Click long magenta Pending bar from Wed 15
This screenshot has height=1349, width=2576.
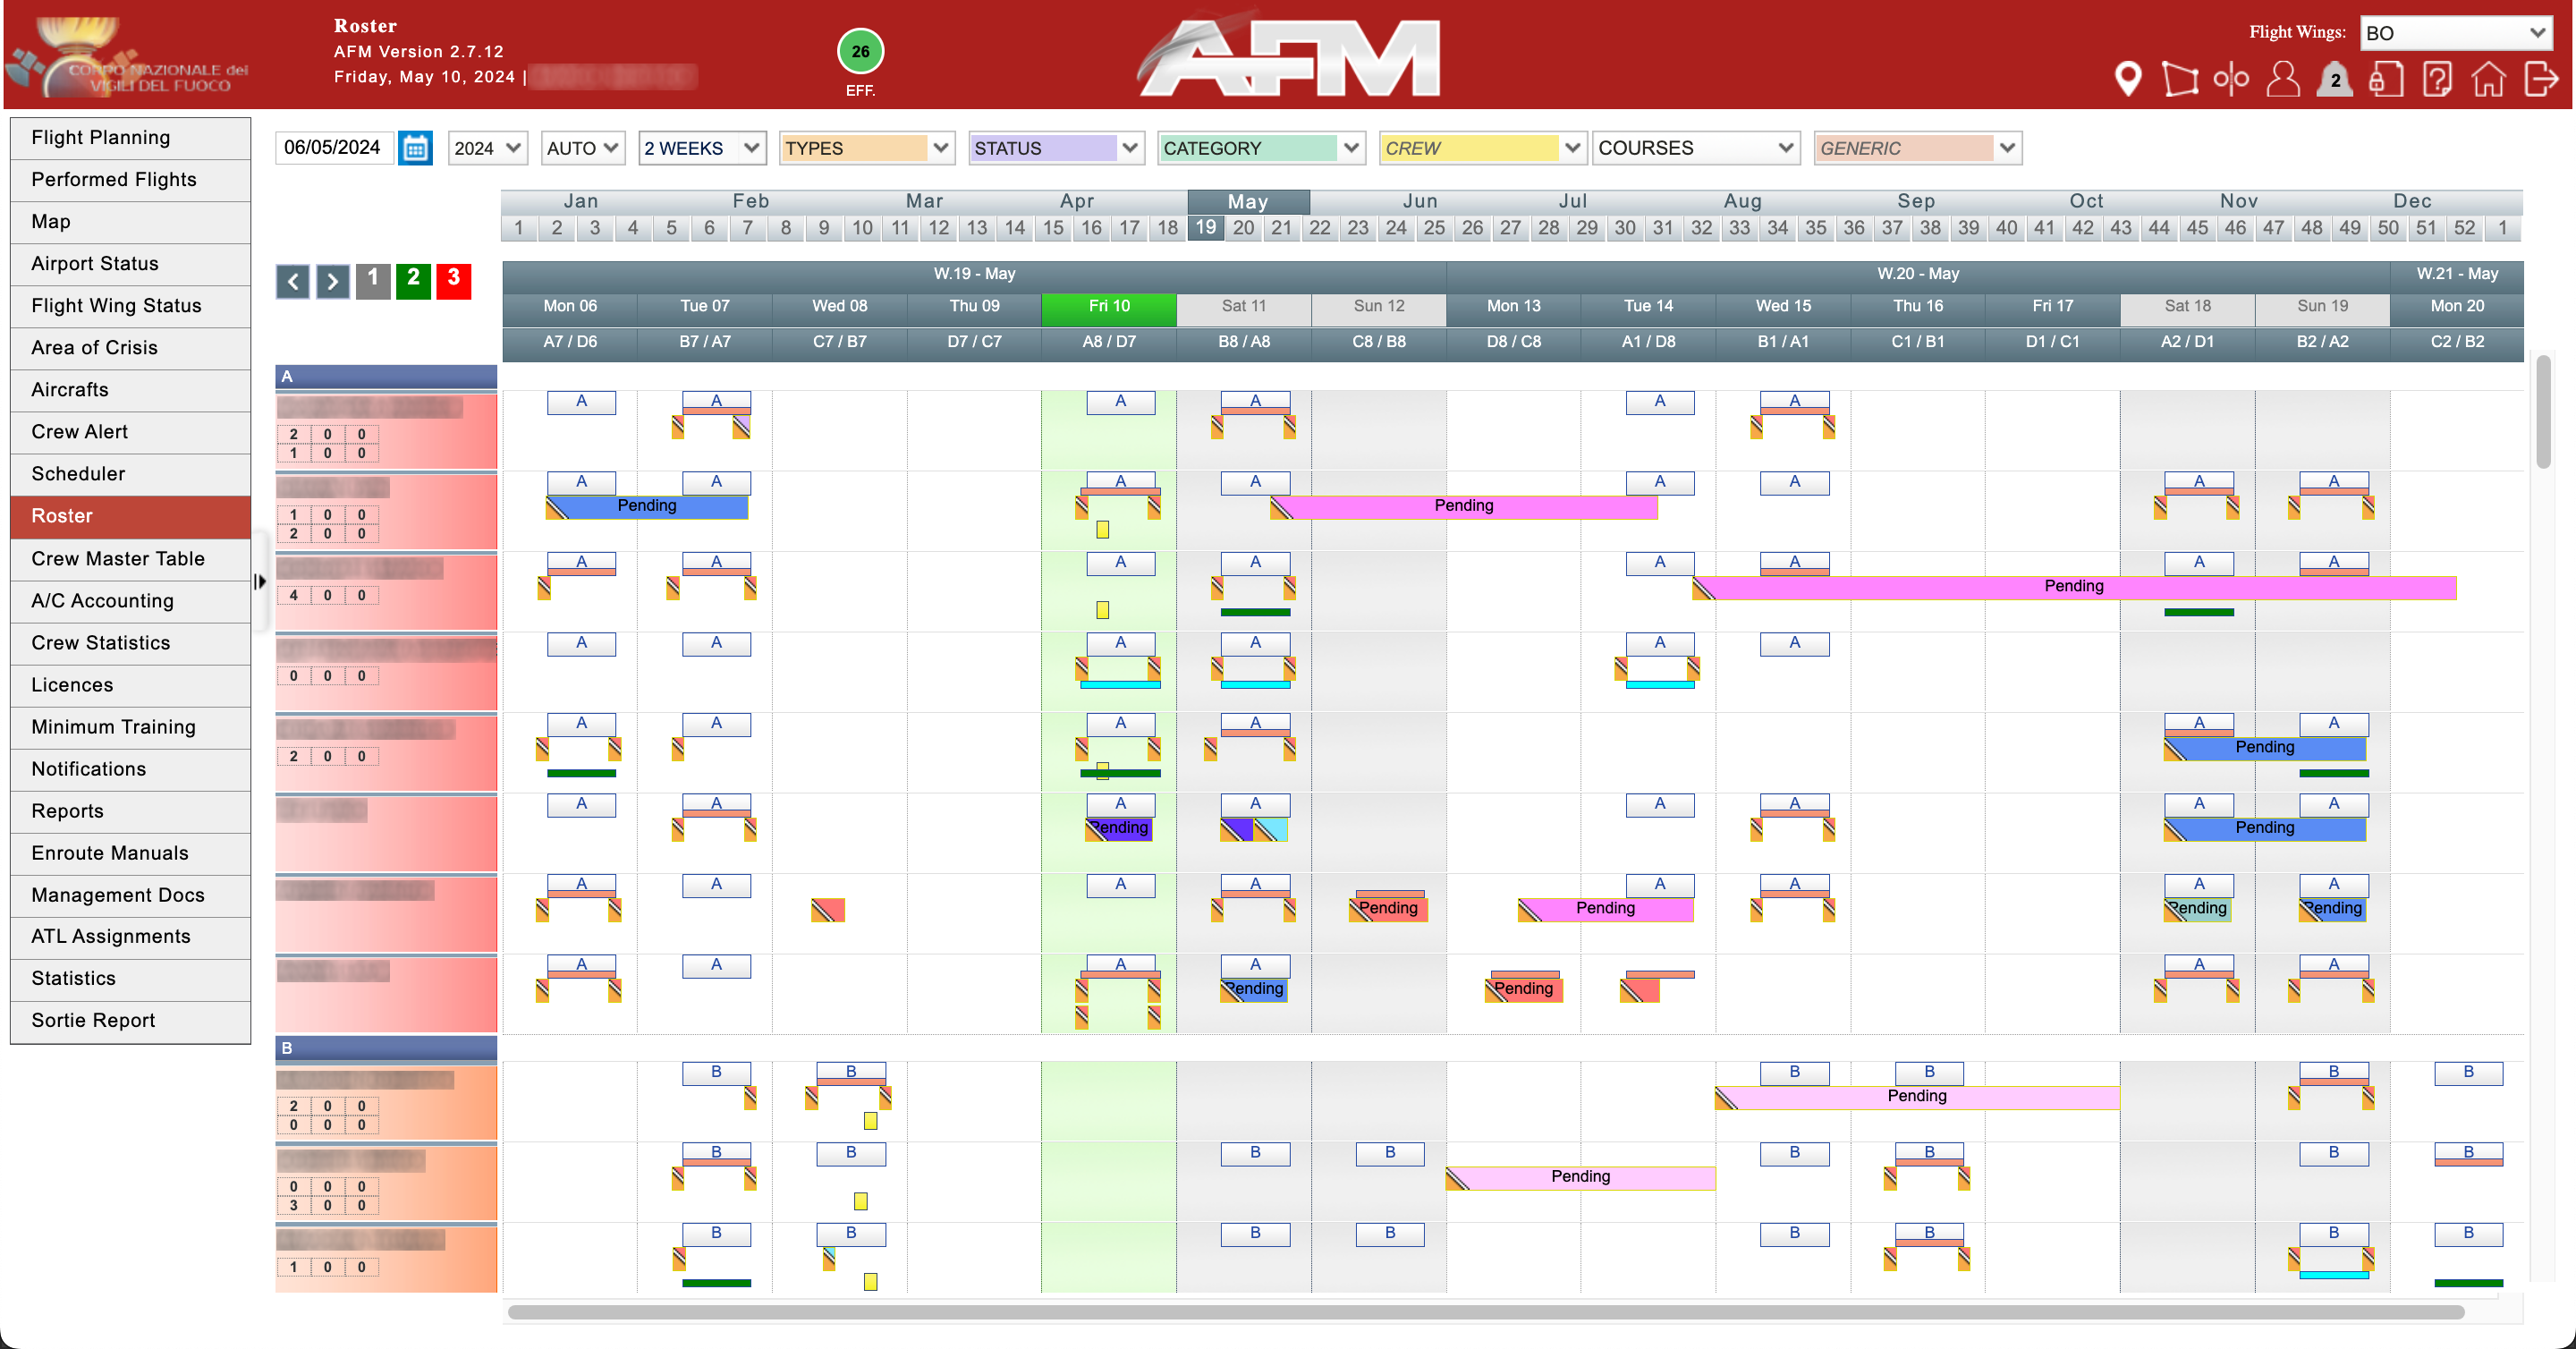(2074, 587)
